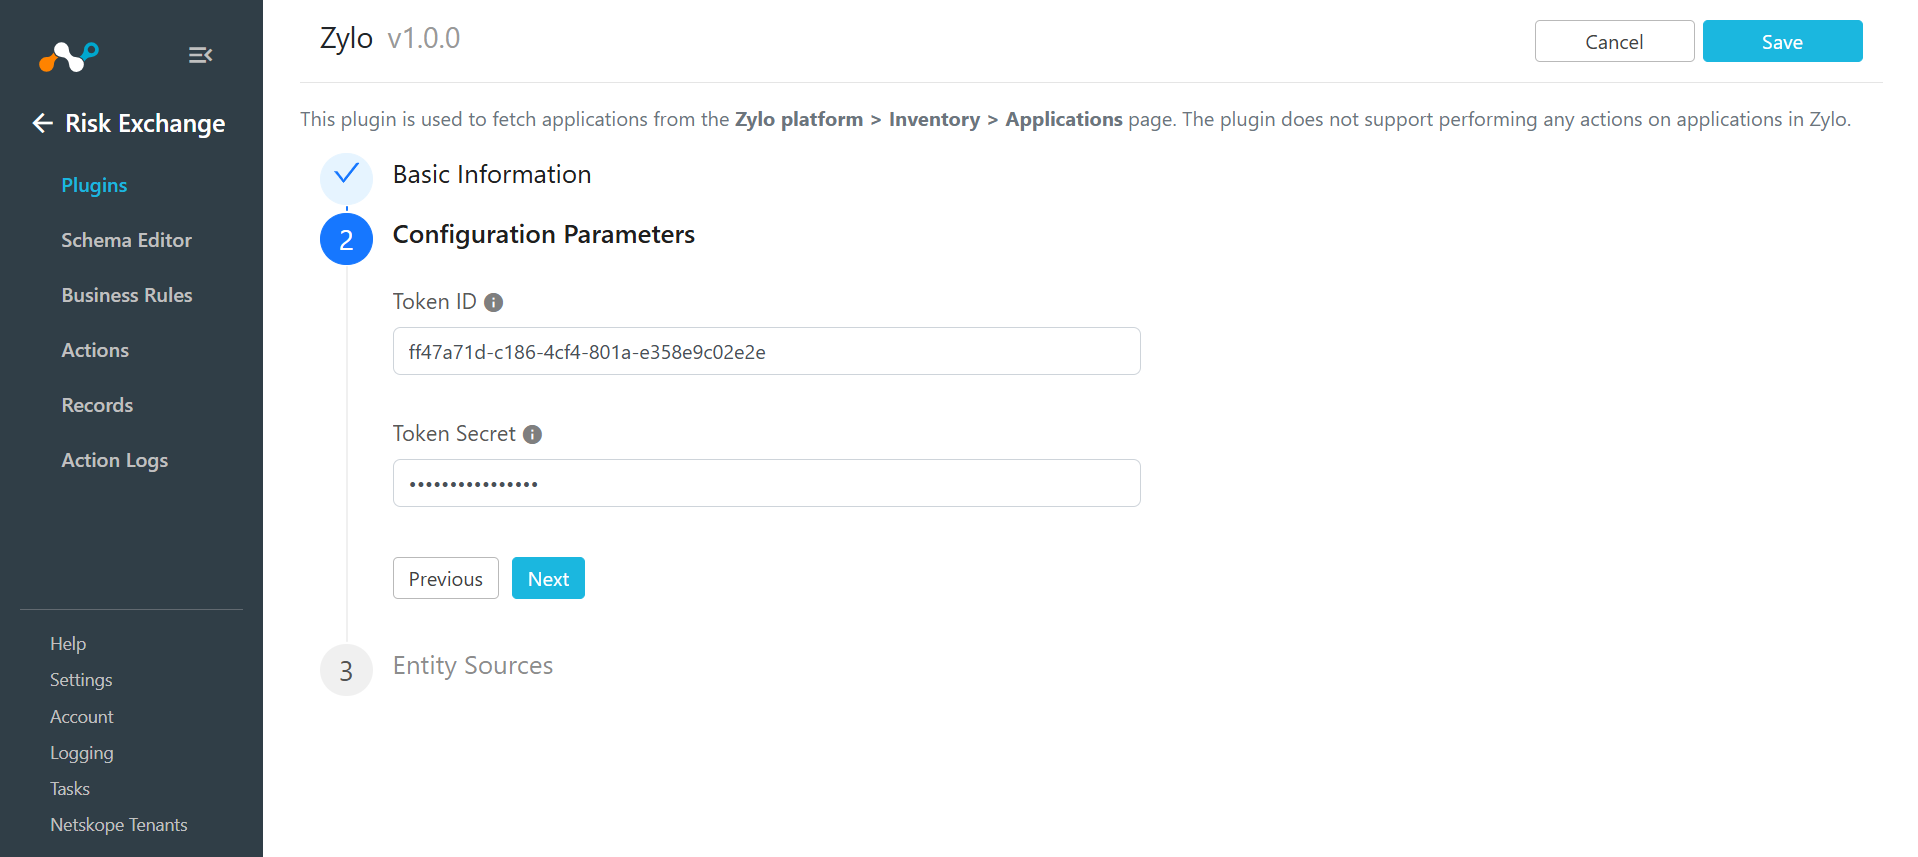
Task: Open Business Rules page
Action: coord(127,295)
